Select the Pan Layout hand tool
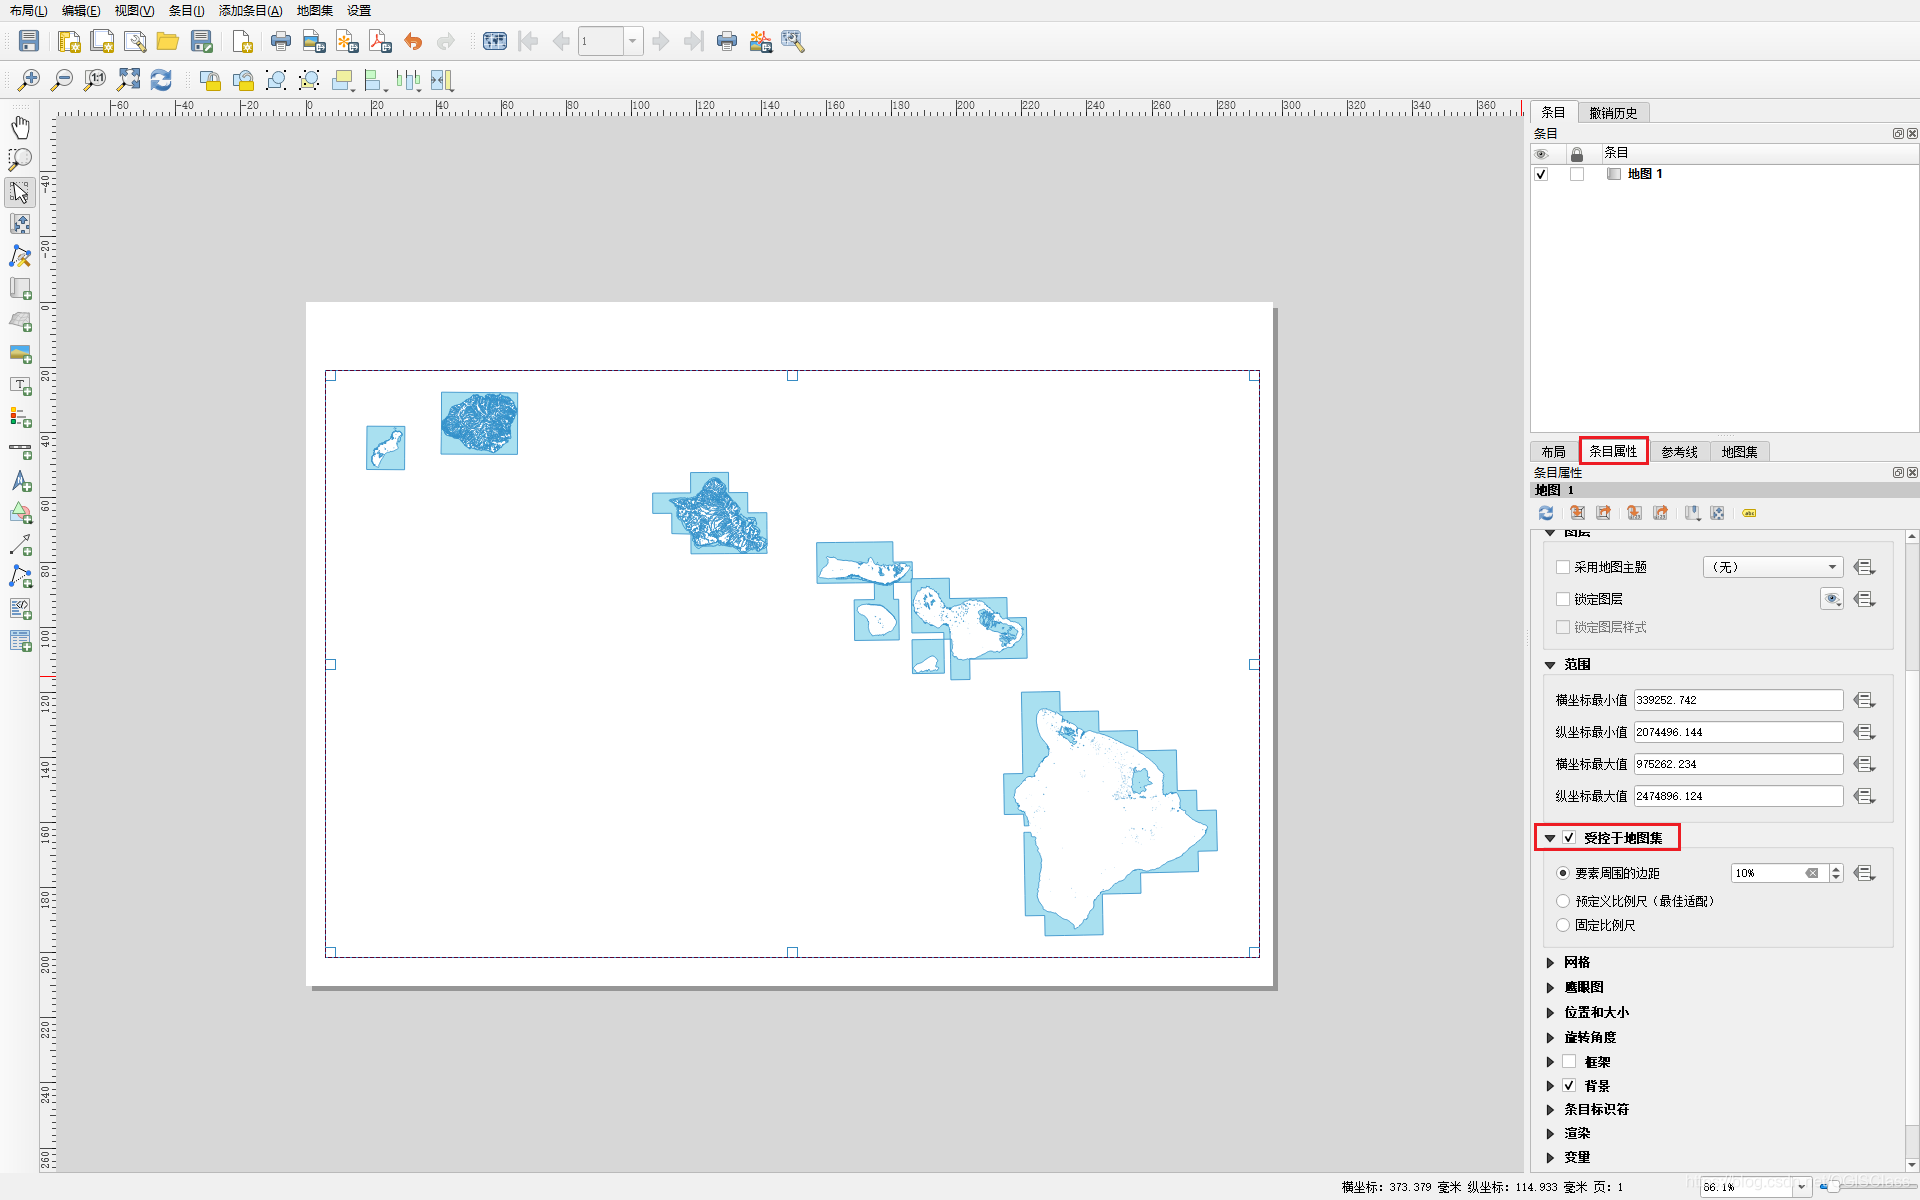Image resolution: width=1920 pixels, height=1200 pixels. pyautogui.click(x=20, y=127)
